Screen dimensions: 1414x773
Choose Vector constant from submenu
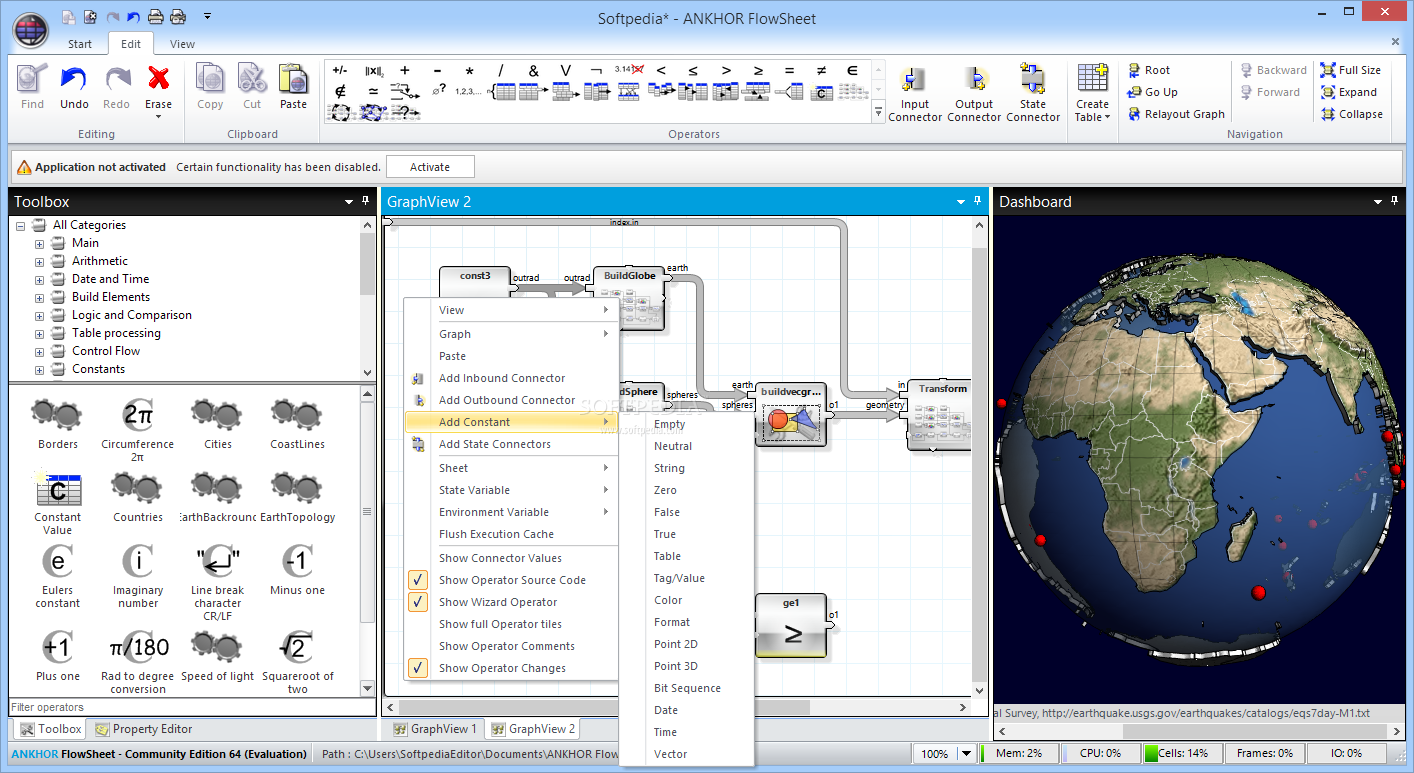[670, 754]
